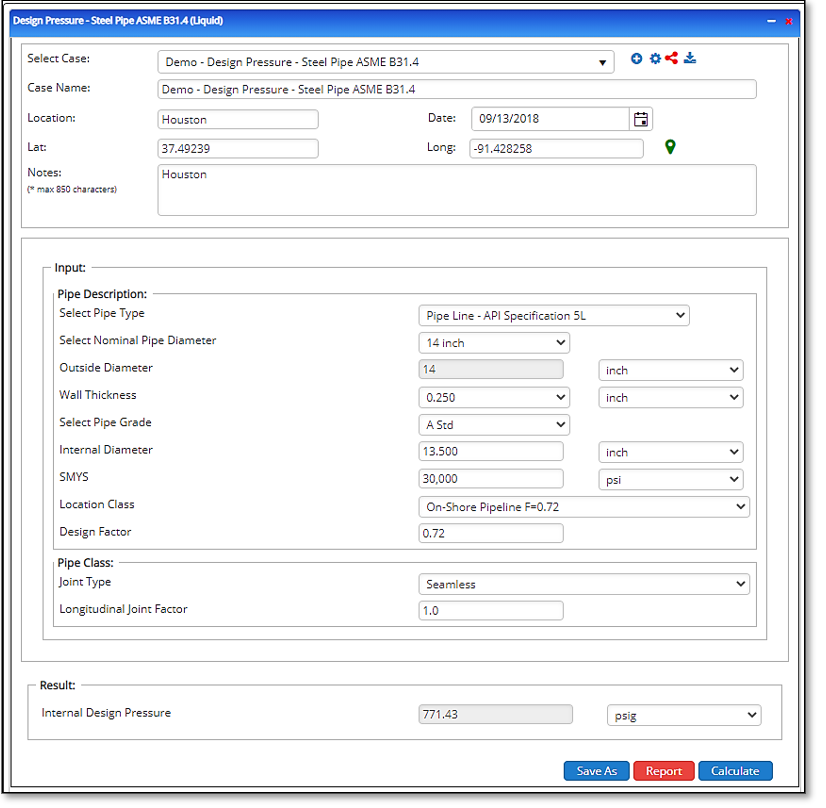The width and height of the screenshot is (826, 808).
Task: Change the Wall Thickness value dropdown
Action: point(494,398)
